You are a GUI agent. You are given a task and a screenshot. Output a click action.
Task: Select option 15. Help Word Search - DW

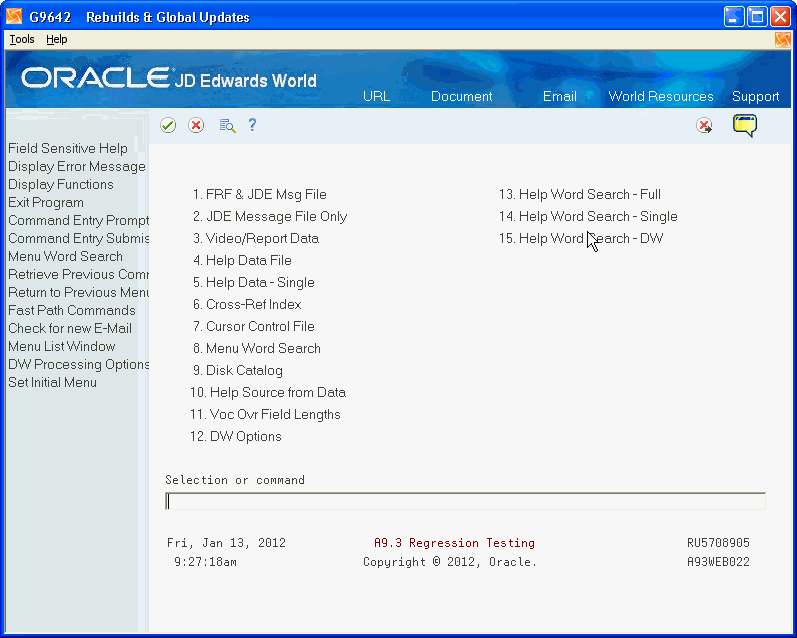pyautogui.click(x=581, y=238)
